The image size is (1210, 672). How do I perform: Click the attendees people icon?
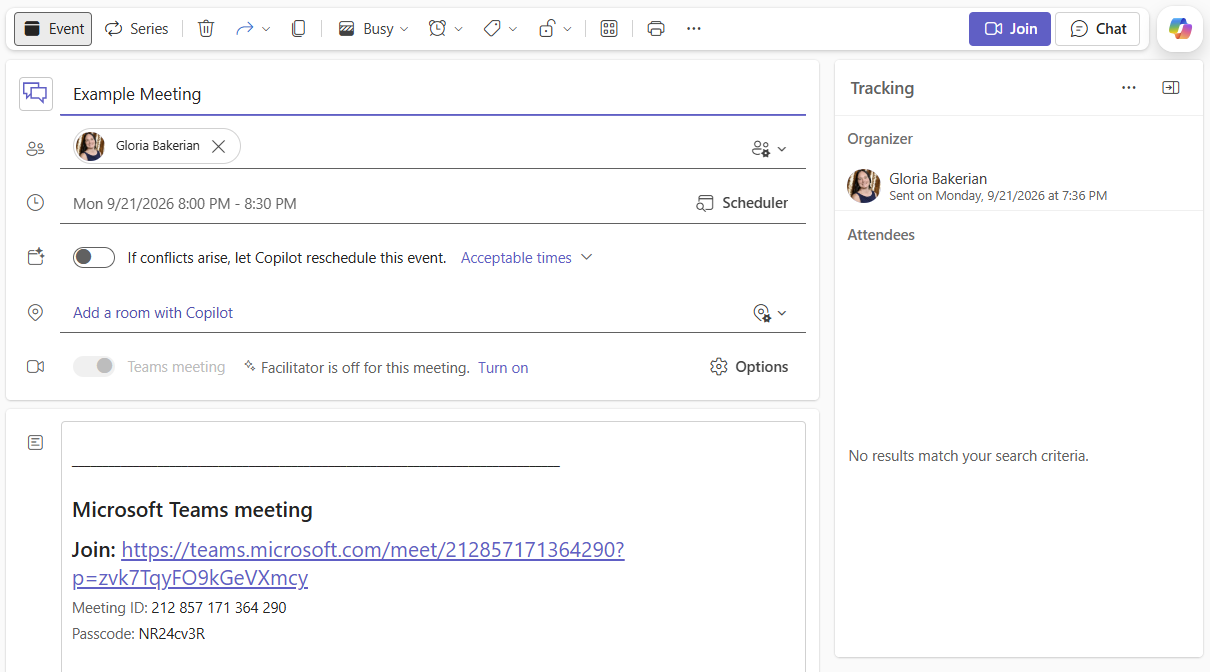[x=36, y=149]
